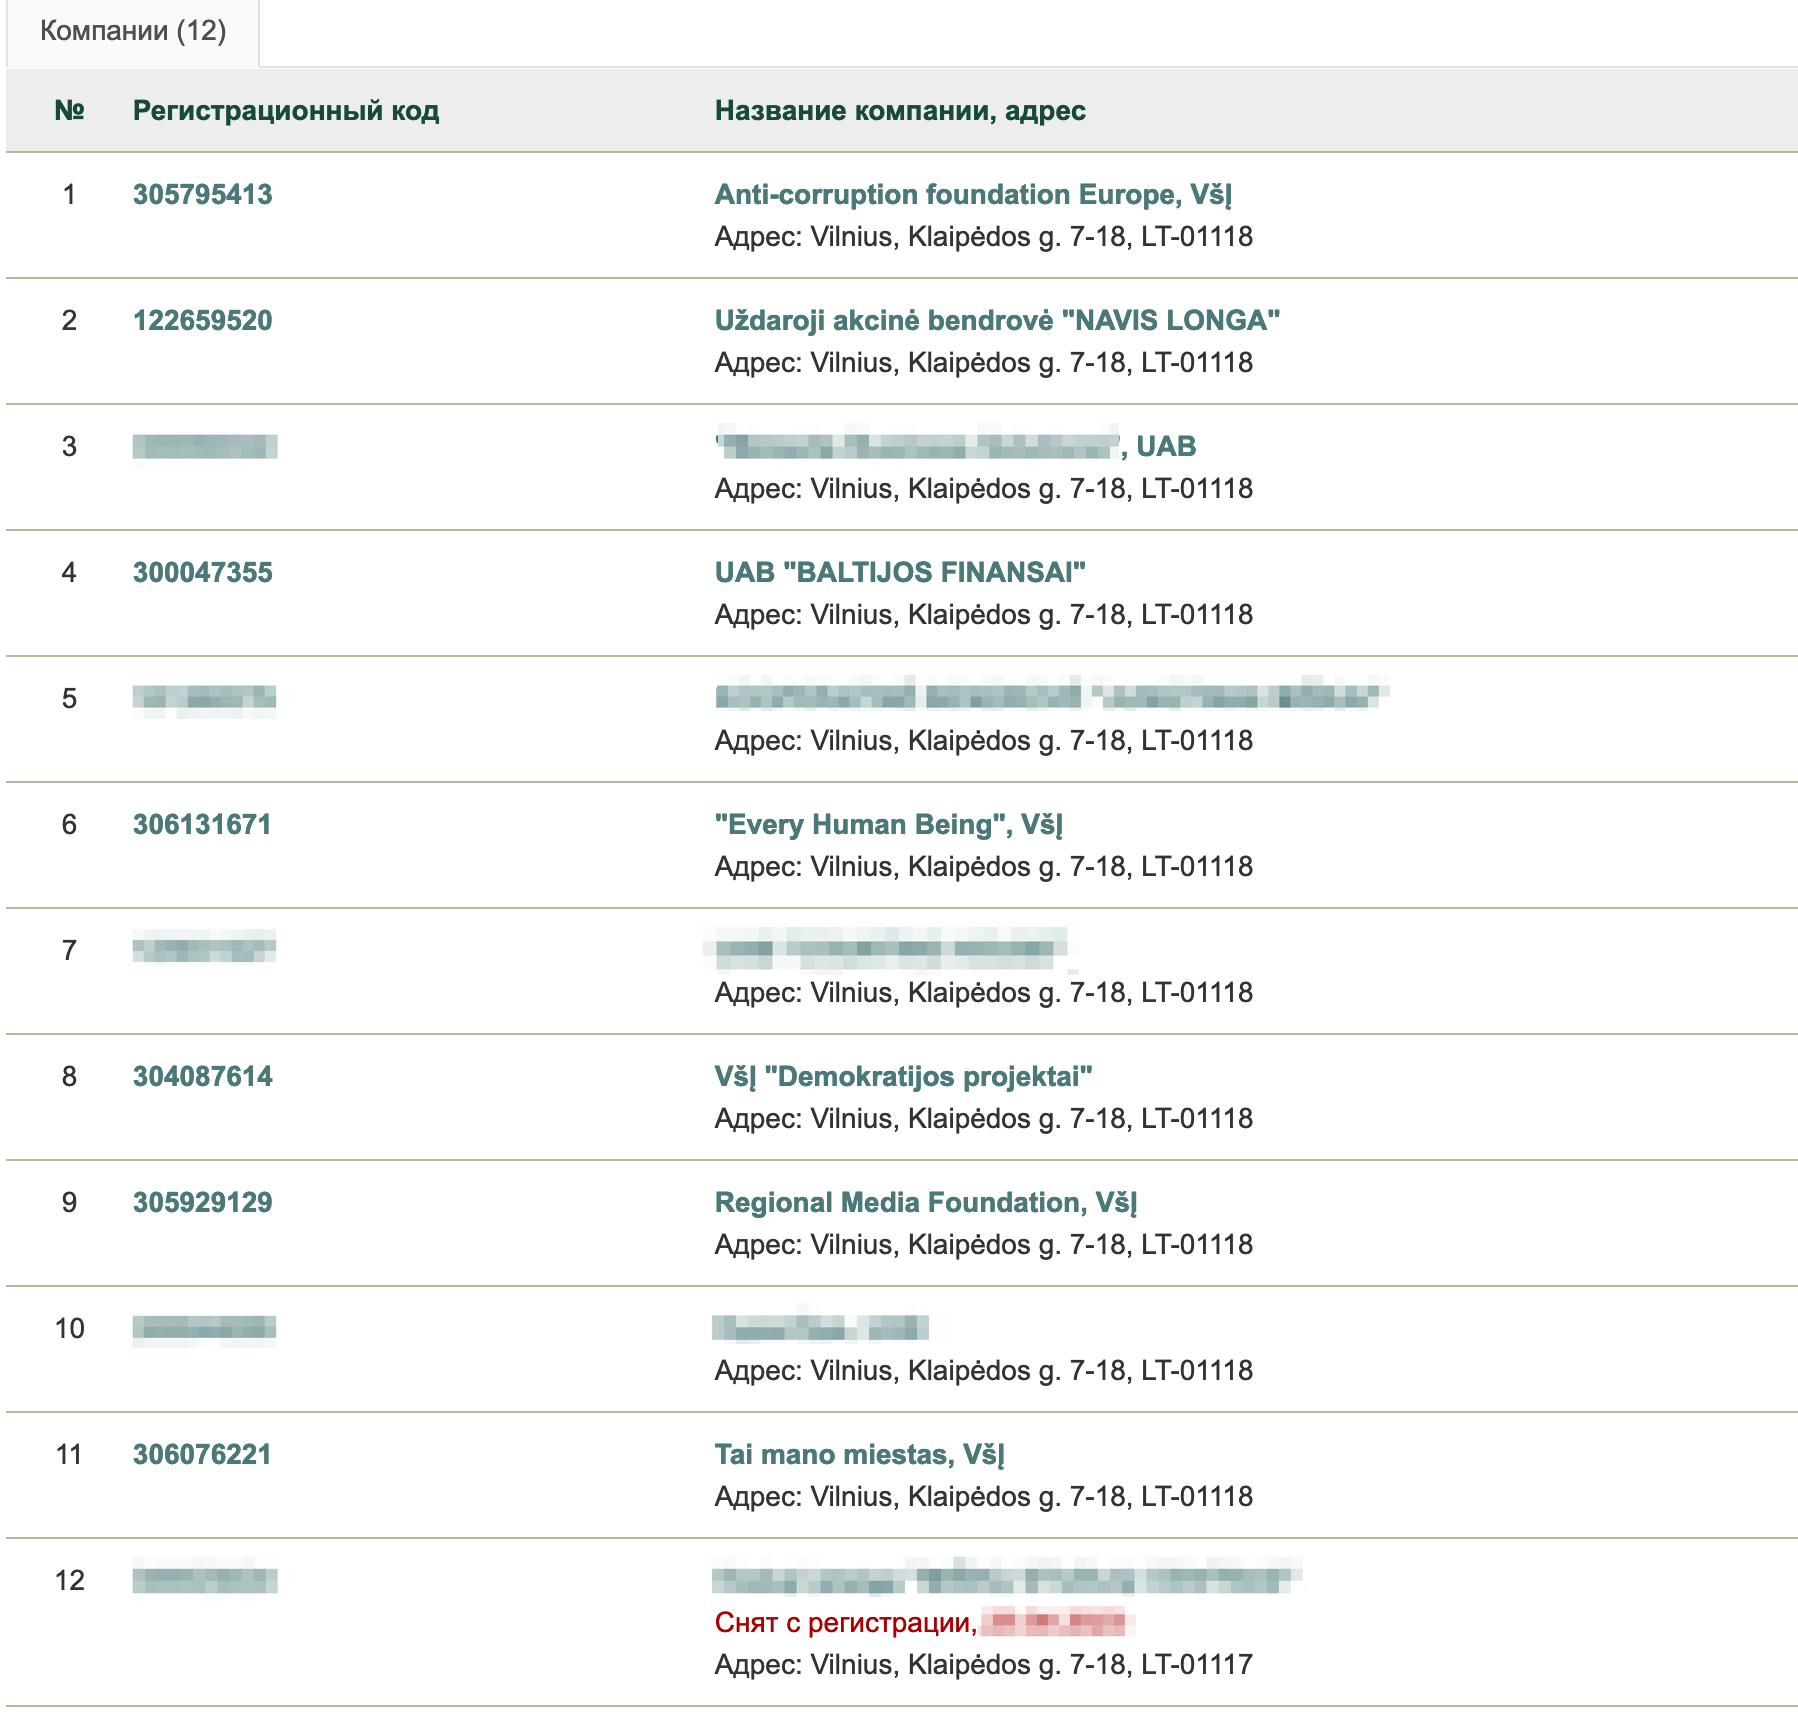
Task: Open blurred company name in row 12
Action: point(1007,1577)
